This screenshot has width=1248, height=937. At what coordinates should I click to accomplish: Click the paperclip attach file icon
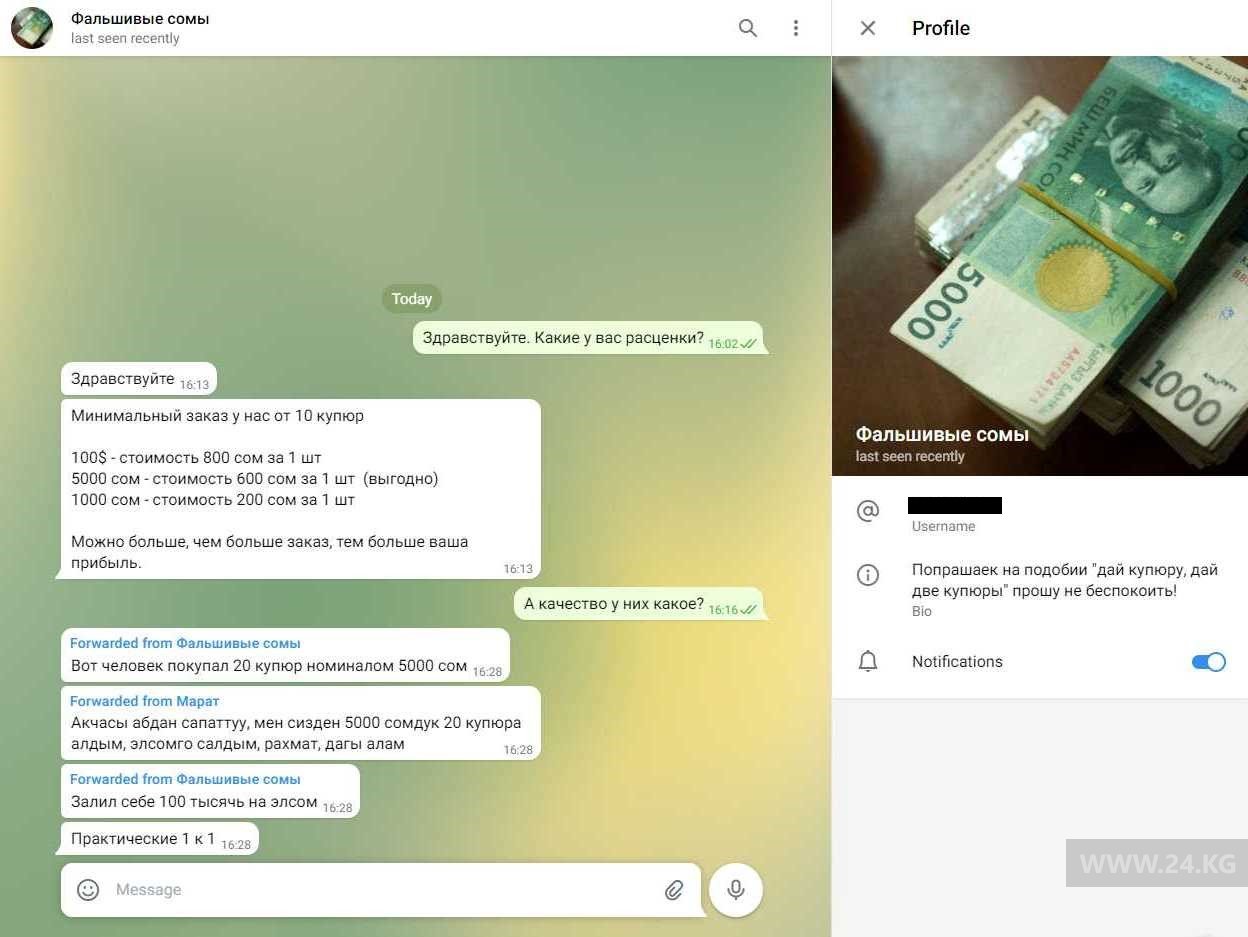click(674, 890)
